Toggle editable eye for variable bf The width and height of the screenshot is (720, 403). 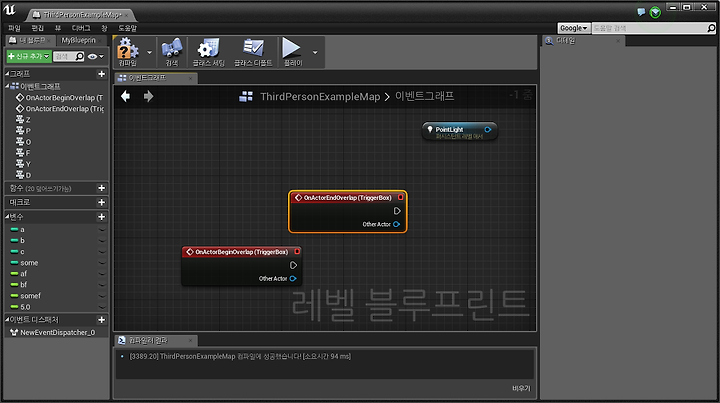point(102,285)
